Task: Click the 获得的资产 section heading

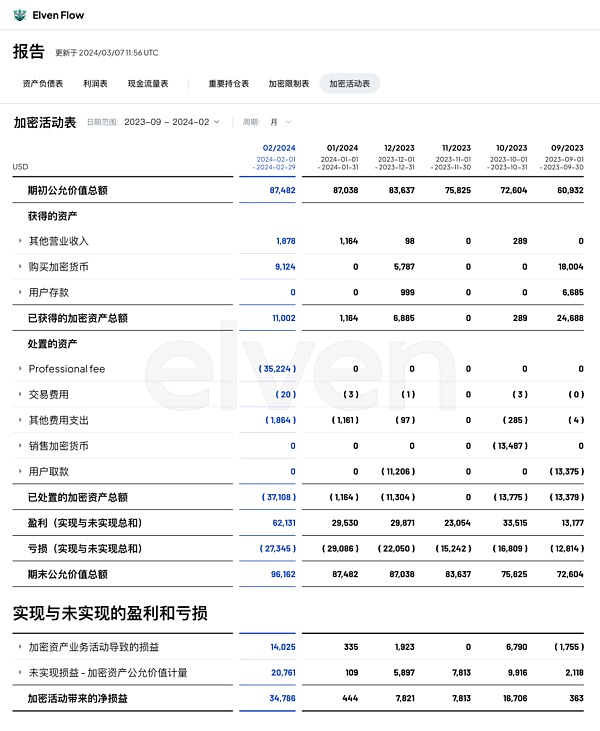Action: pos(52,216)
